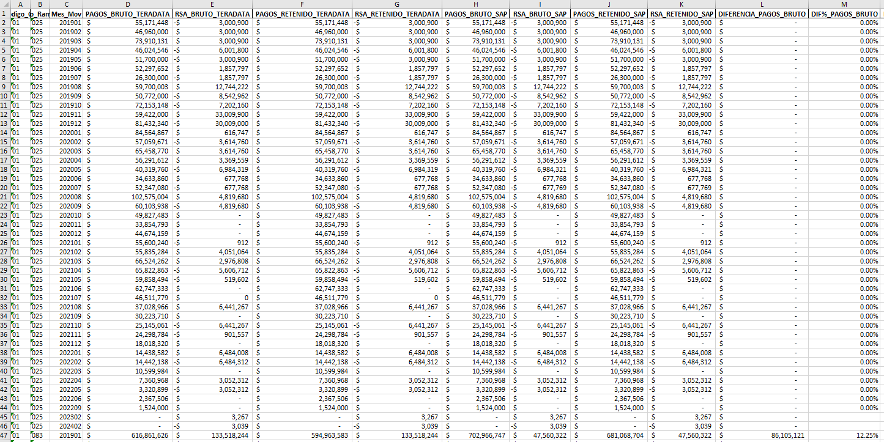Screen dimensions: 884x442
Task: Select the 681,068,704 cell in row 47
Action: (x=609, y=435)
